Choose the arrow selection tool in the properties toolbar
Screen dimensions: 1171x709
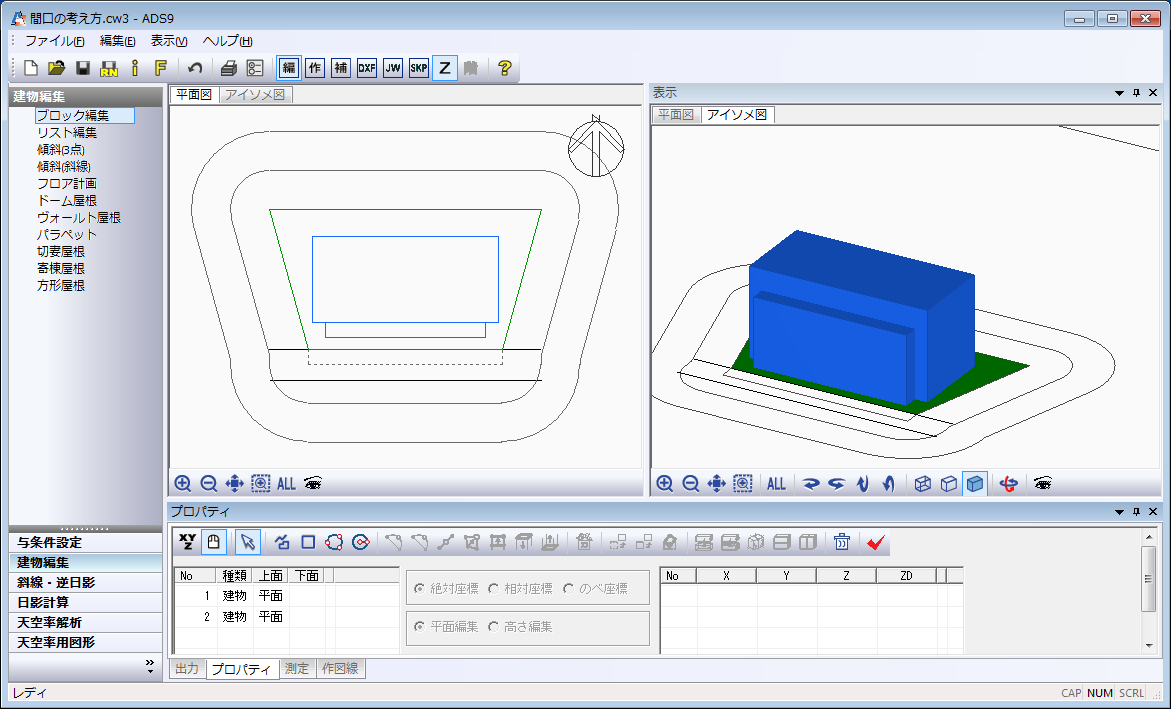[x=248, y=542]
